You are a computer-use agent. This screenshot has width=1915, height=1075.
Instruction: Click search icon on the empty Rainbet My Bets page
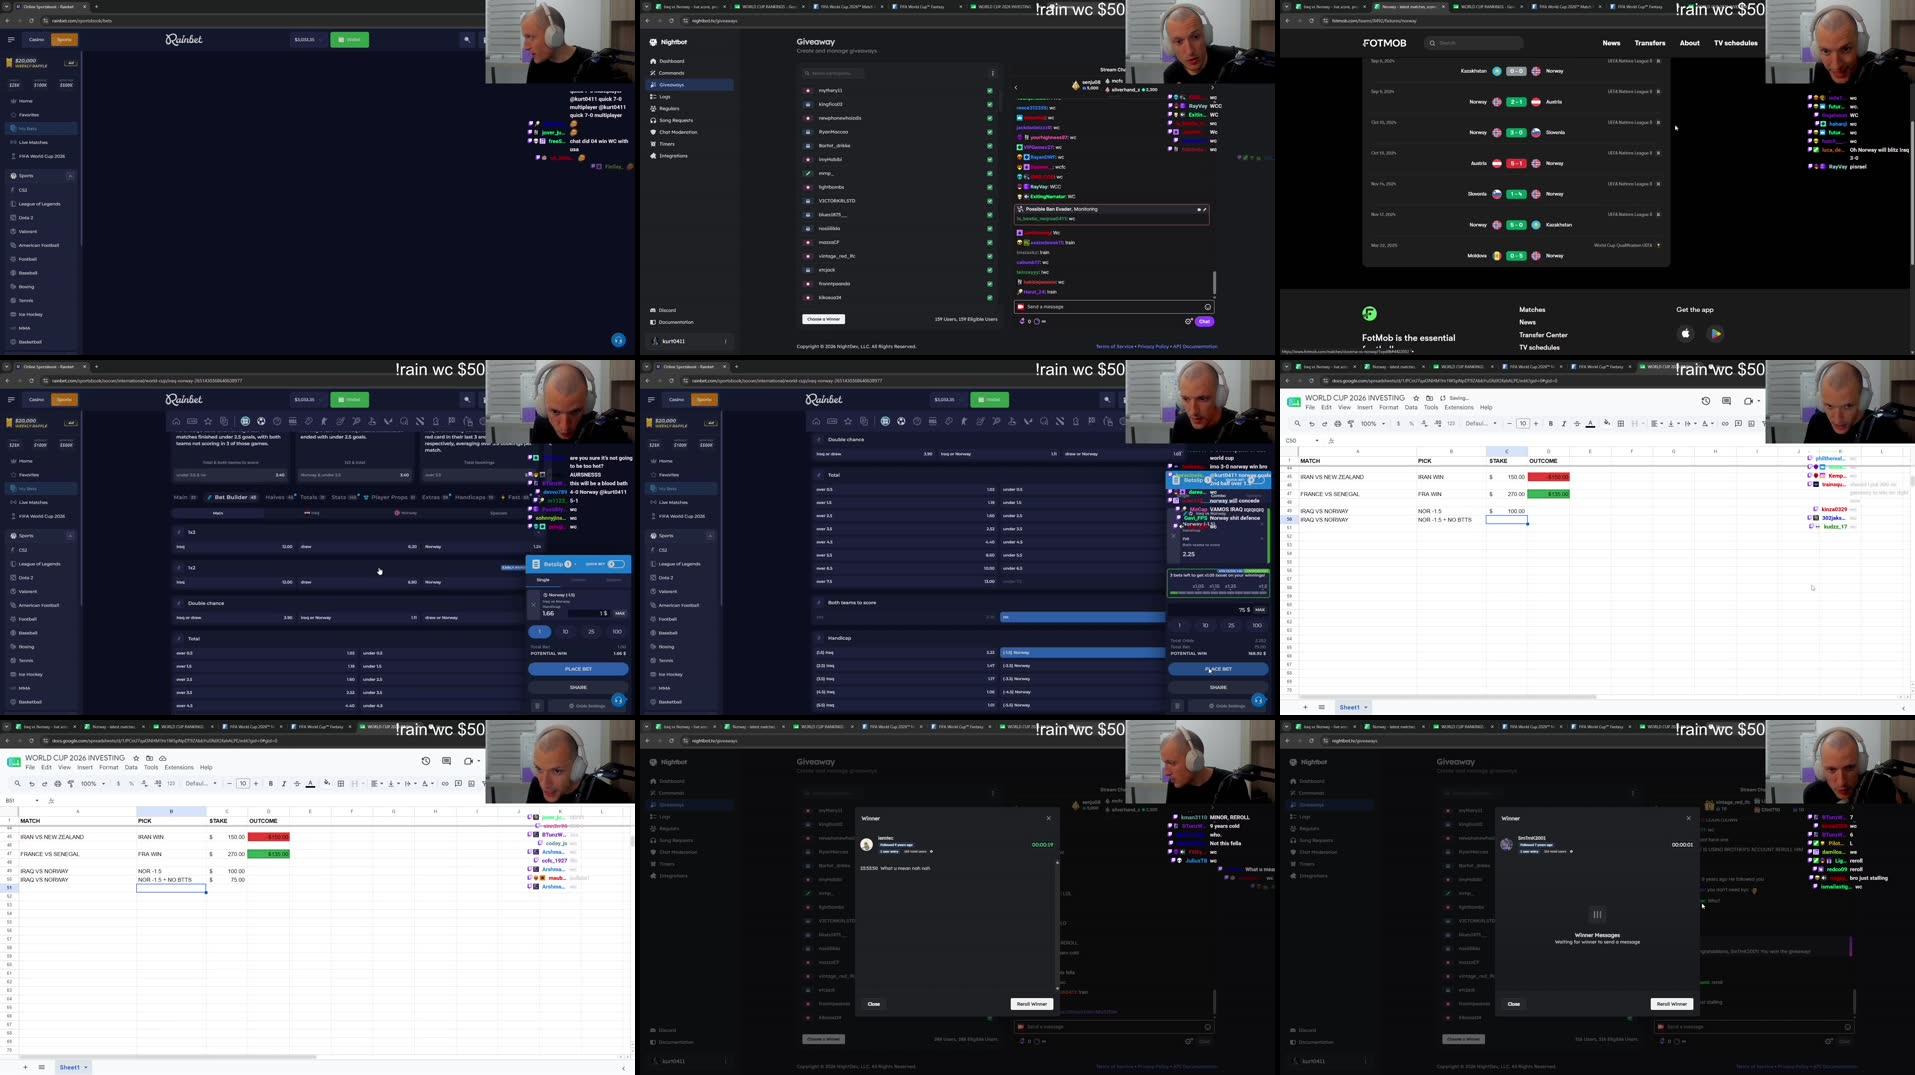point(467,39)
